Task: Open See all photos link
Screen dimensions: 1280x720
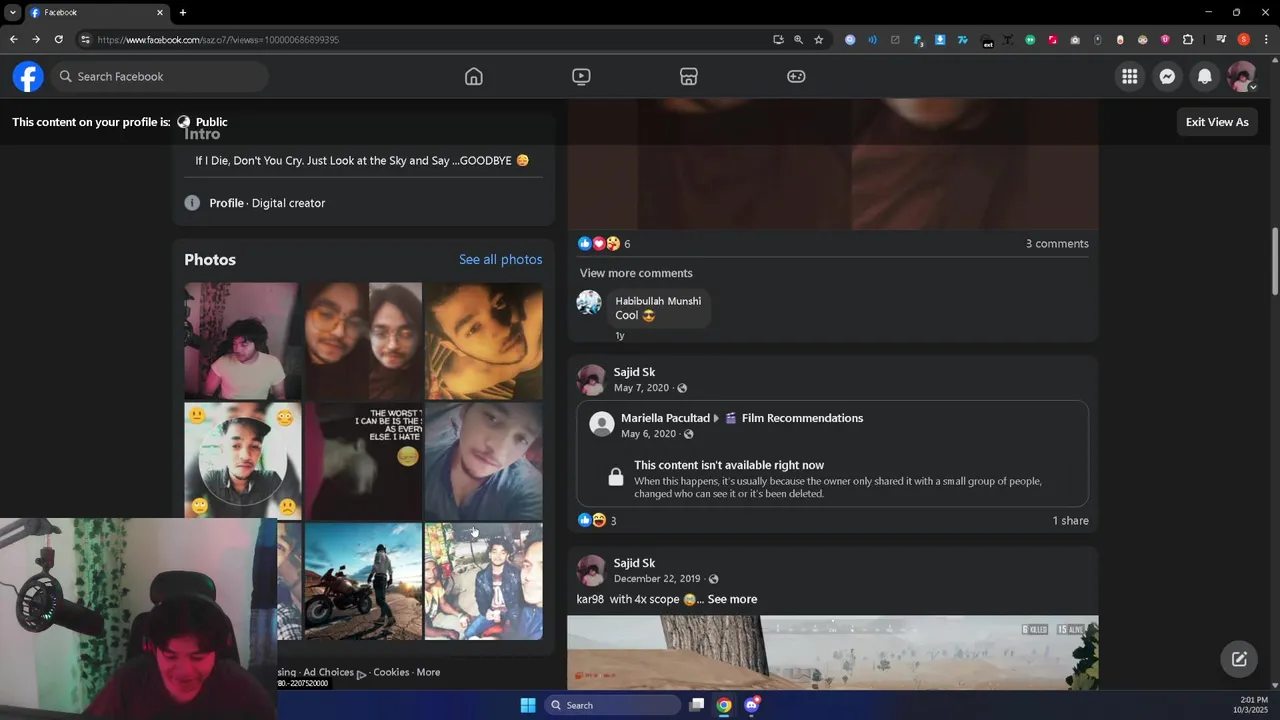Action: coord(500,259)
